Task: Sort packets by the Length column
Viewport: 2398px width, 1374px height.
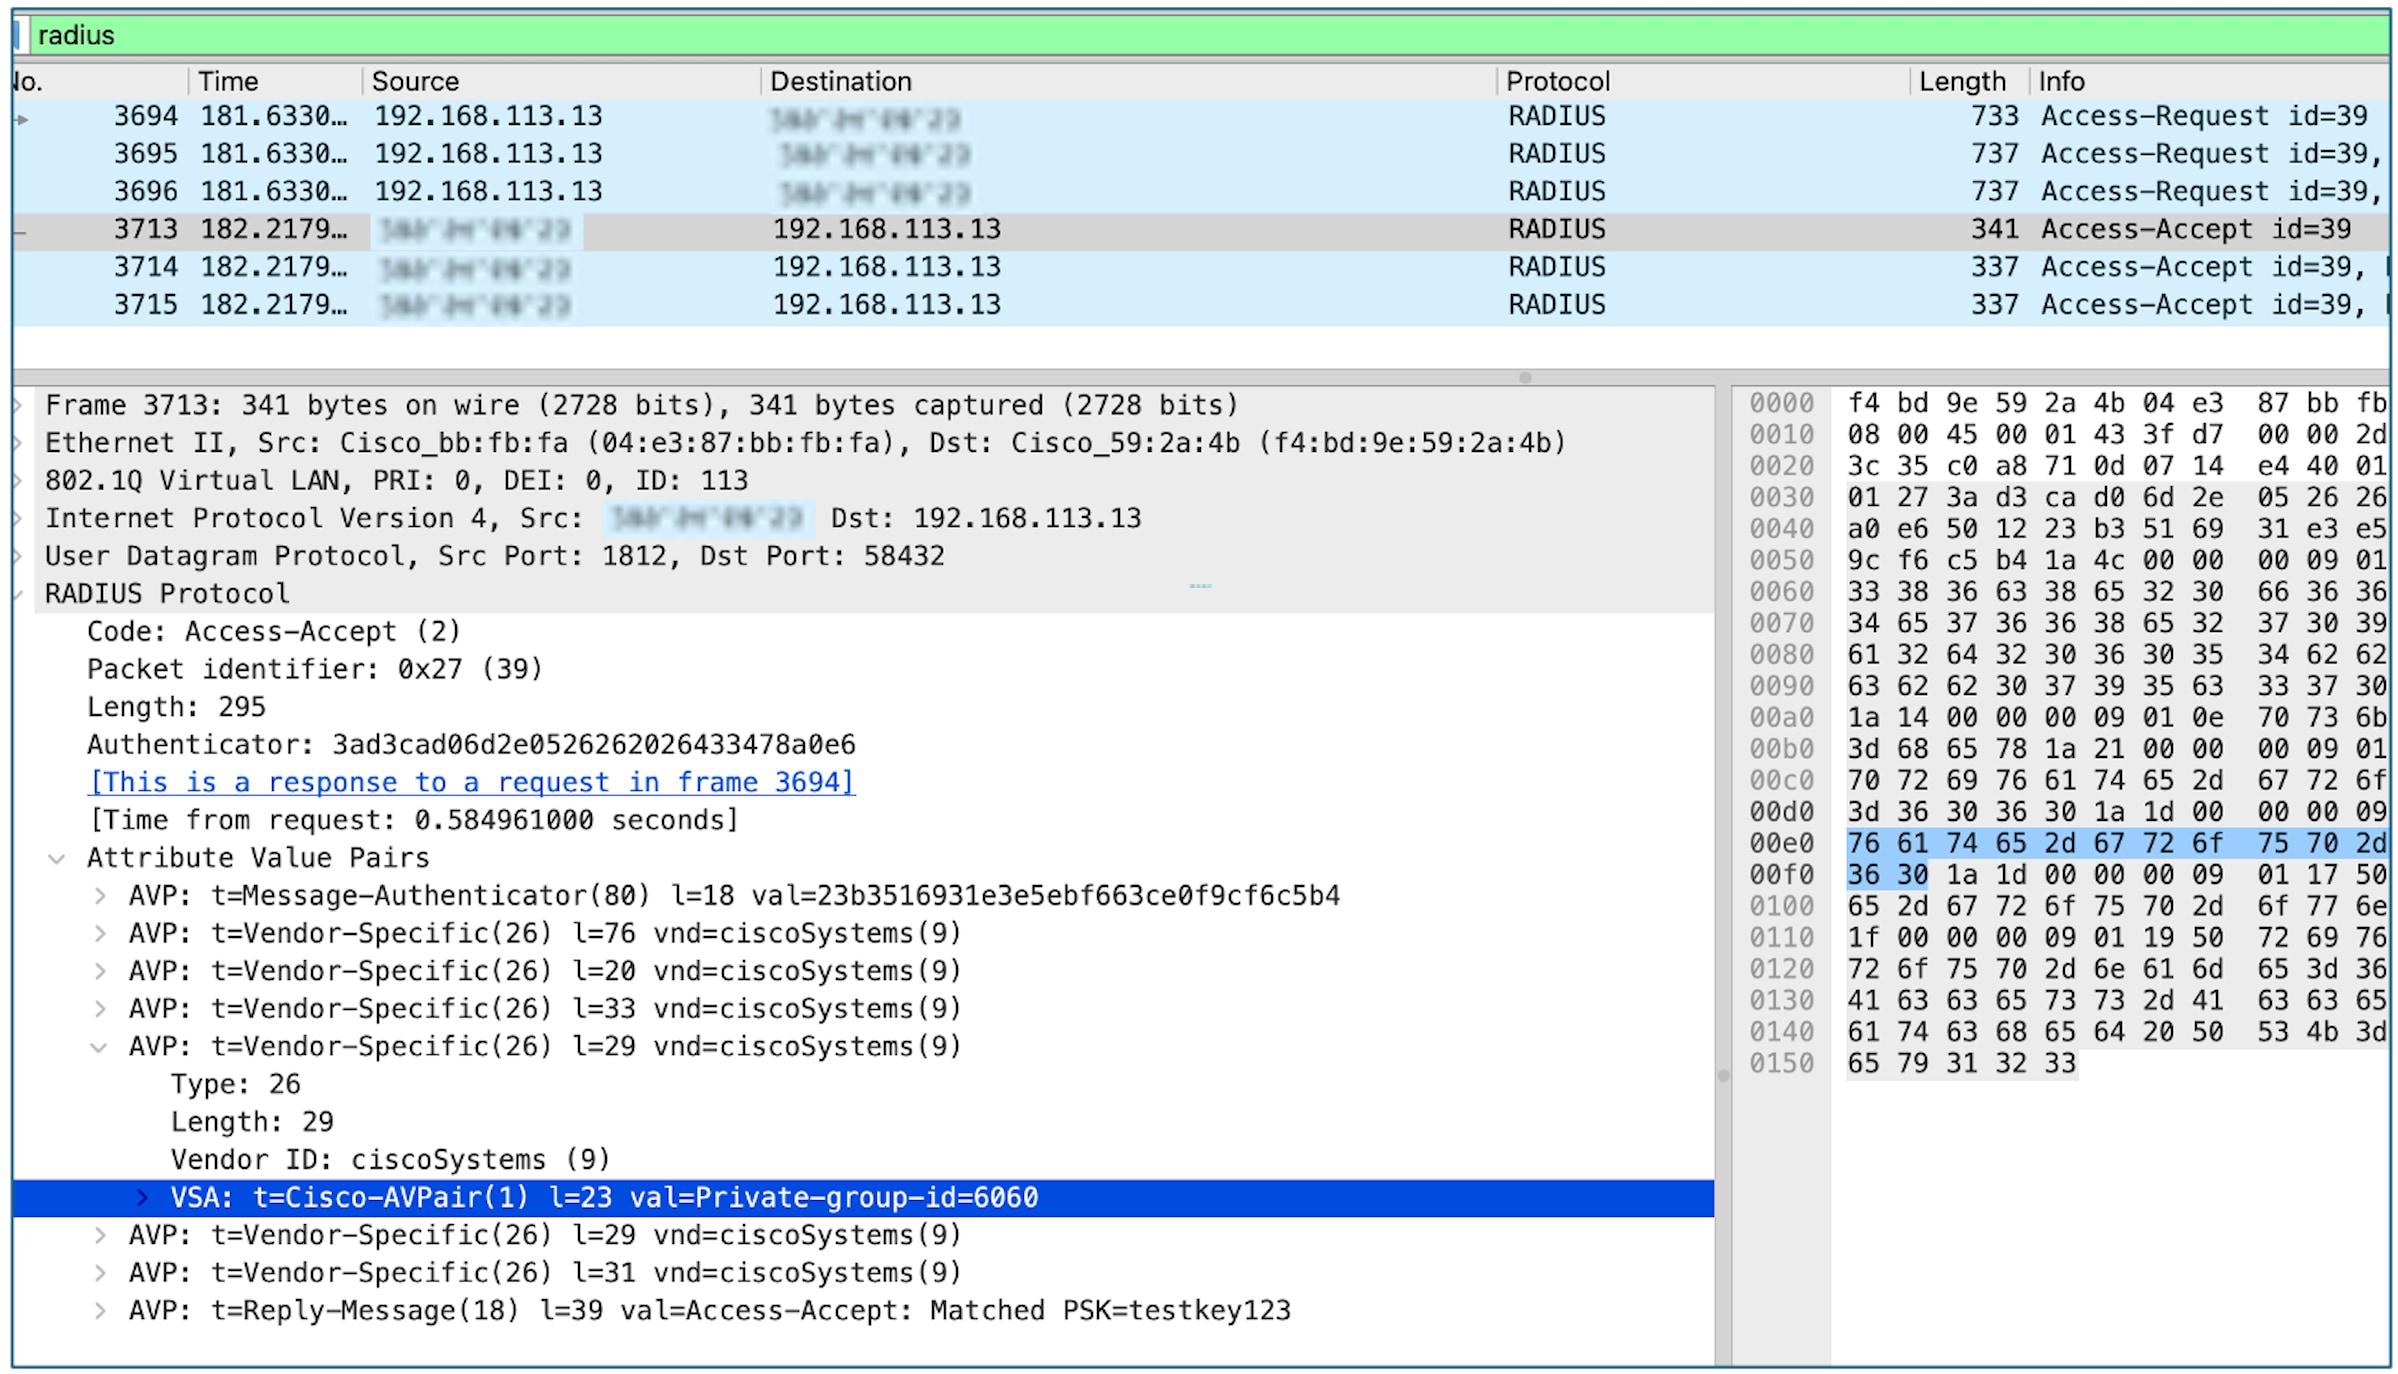Action: (x=1963, y=81)
